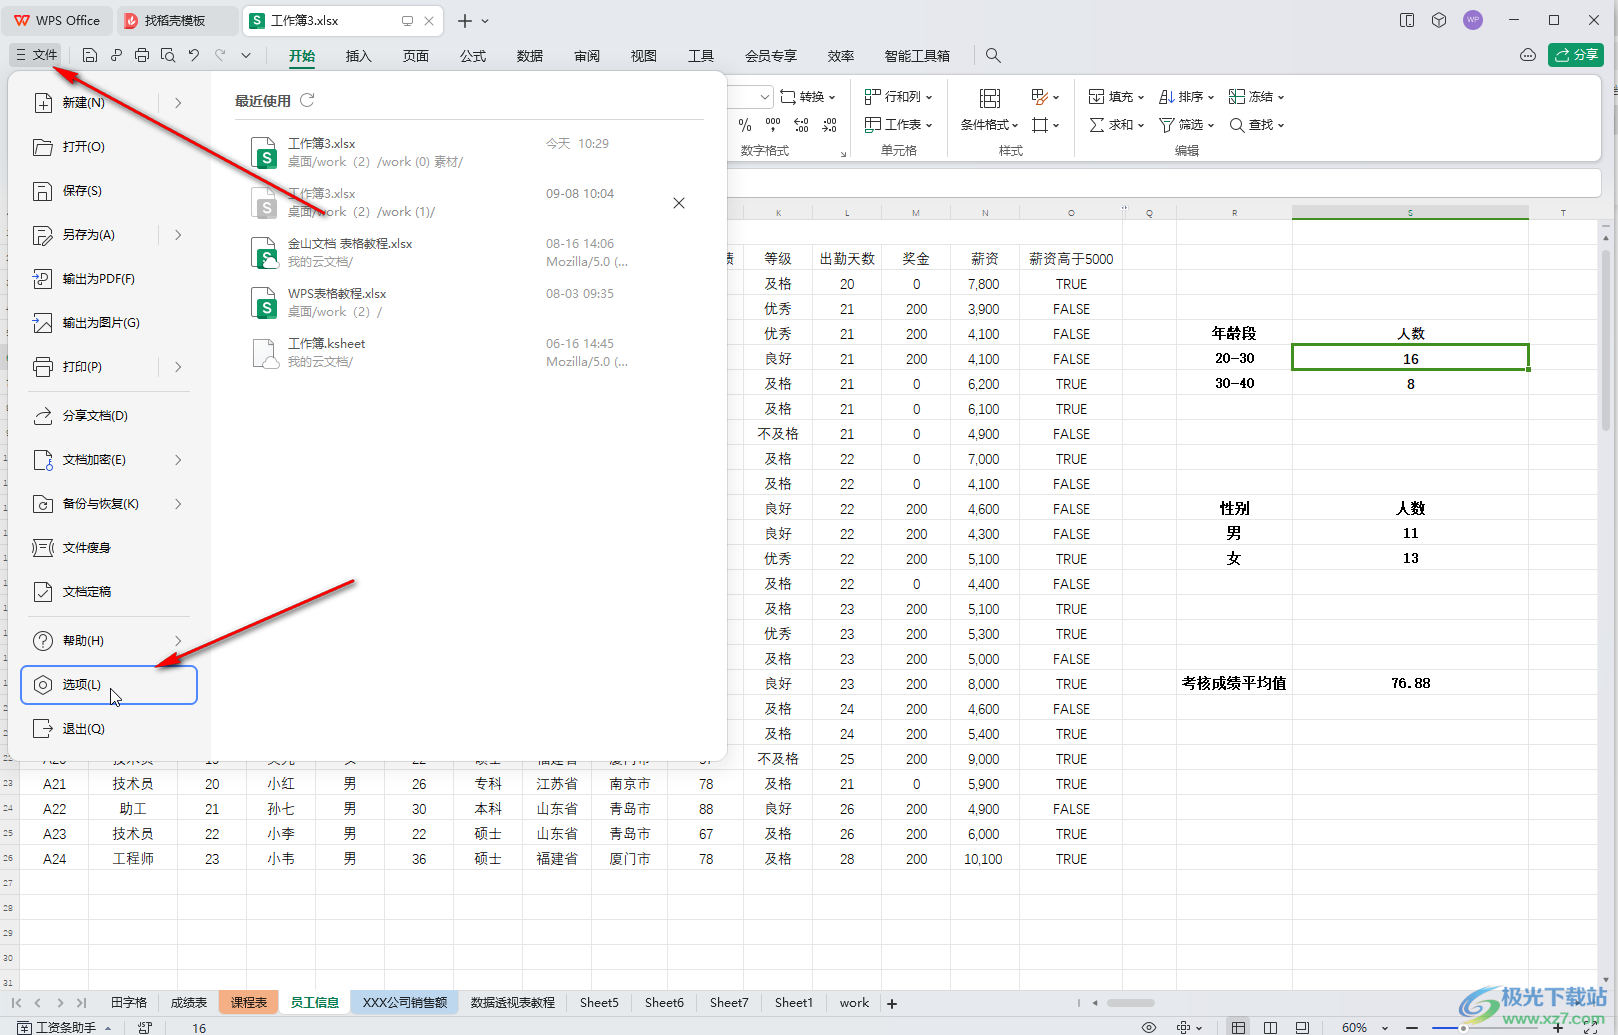
Task: Click the Export as PDF menu icon
Action: (43, 279)
